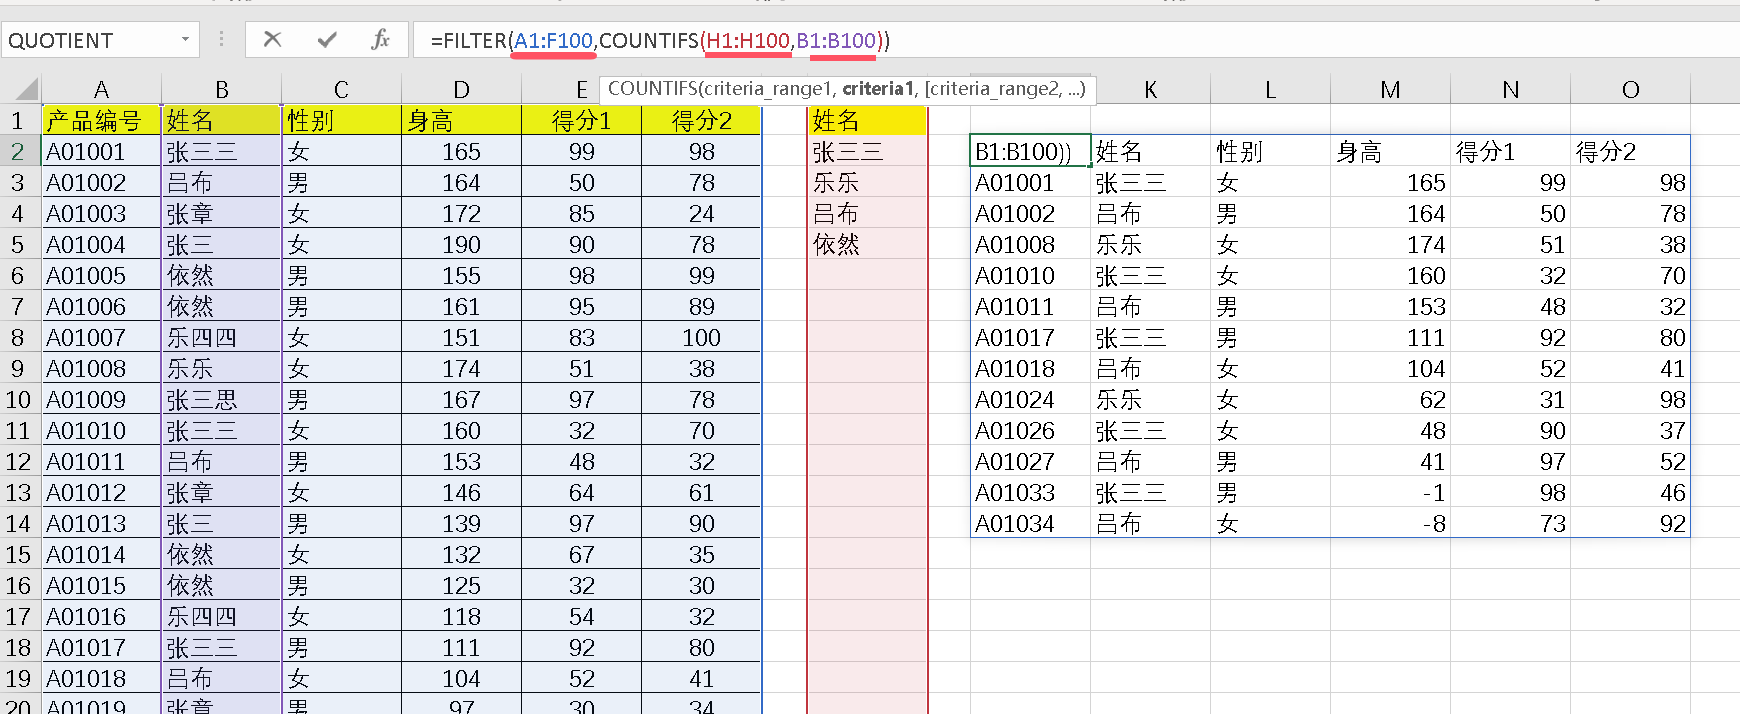Click bold criteria1 argument in tooltip
This screenshot has width=1740, height=714.
pyautogui.click(x=877, y=88)
